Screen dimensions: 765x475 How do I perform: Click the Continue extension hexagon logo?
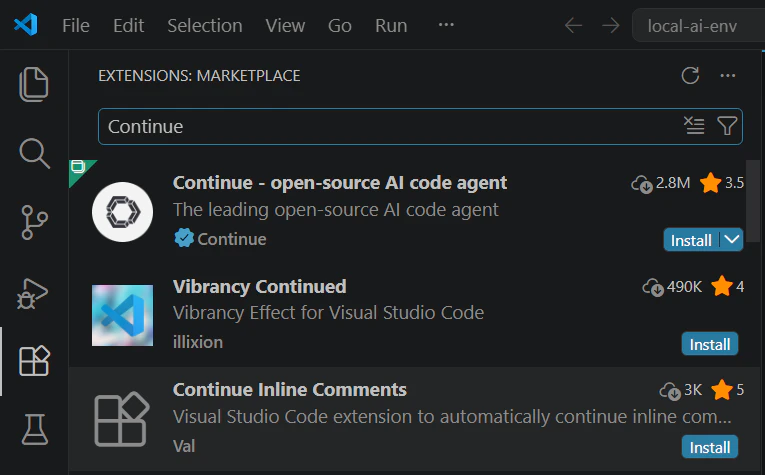[x=122, y=212]
